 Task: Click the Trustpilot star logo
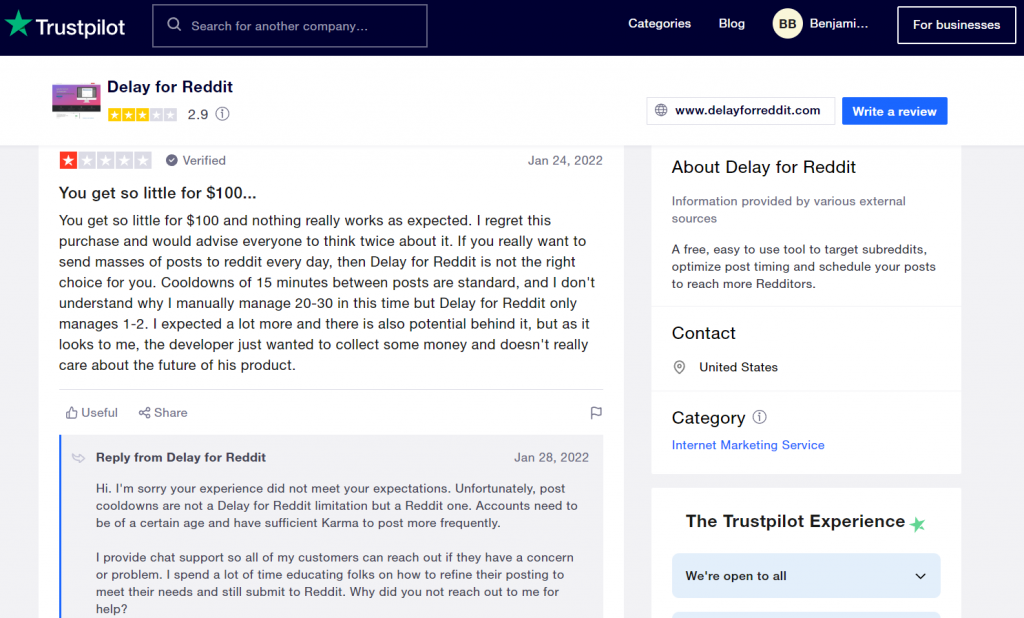click(18, 24)
